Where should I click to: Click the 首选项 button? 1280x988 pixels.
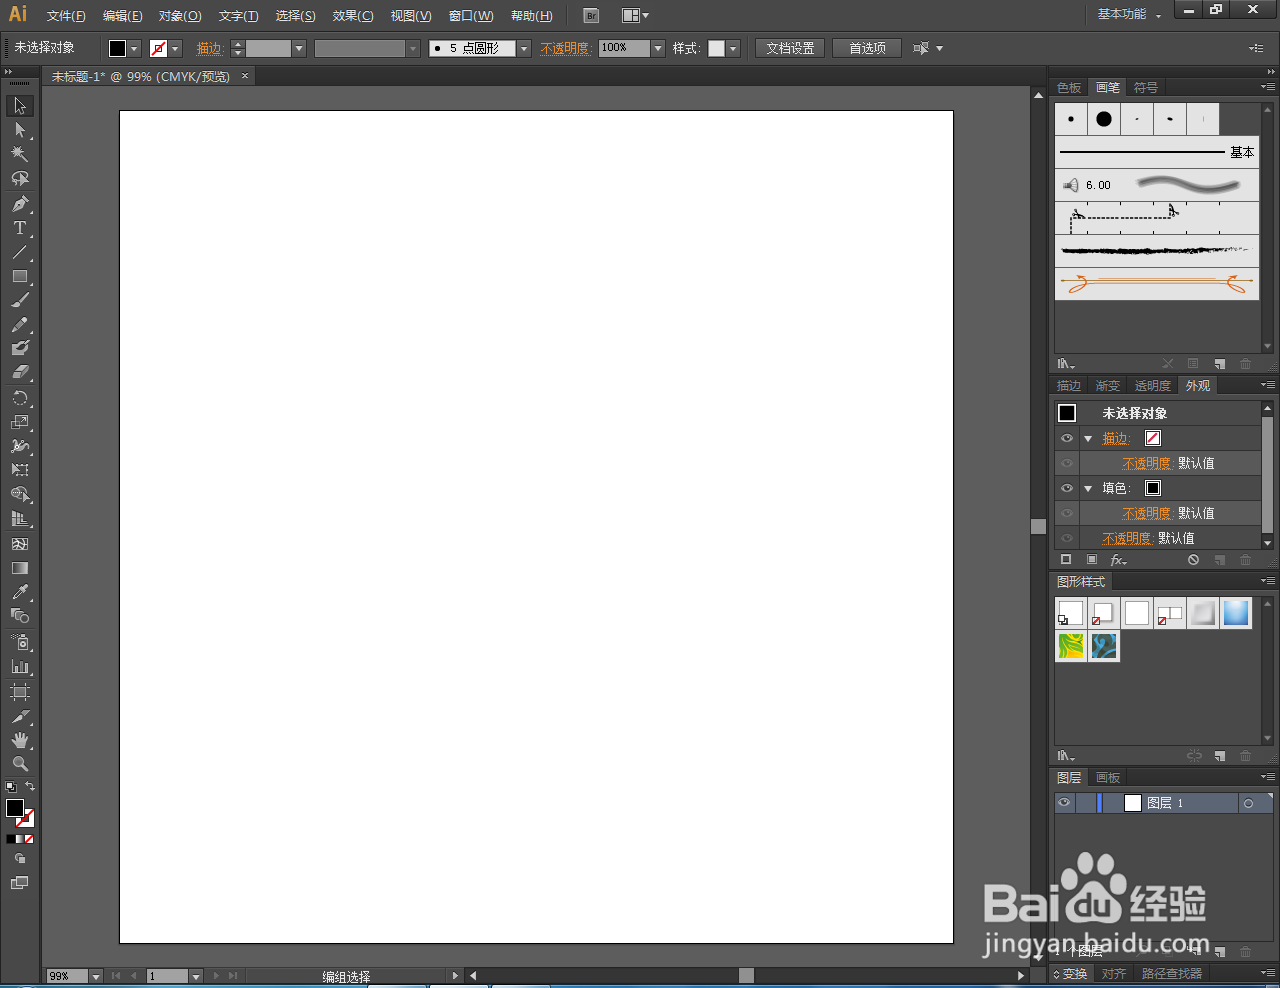click(x=867, y=48)
